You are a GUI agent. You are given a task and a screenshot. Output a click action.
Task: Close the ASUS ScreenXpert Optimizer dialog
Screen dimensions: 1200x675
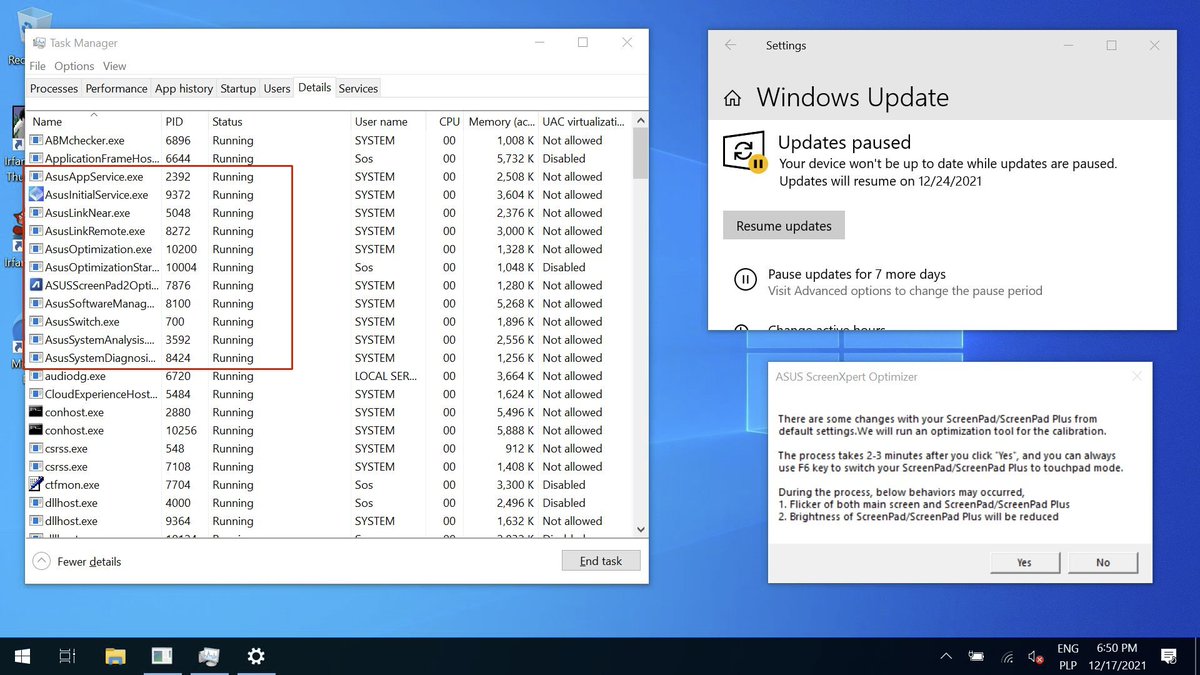point(1136,377)
